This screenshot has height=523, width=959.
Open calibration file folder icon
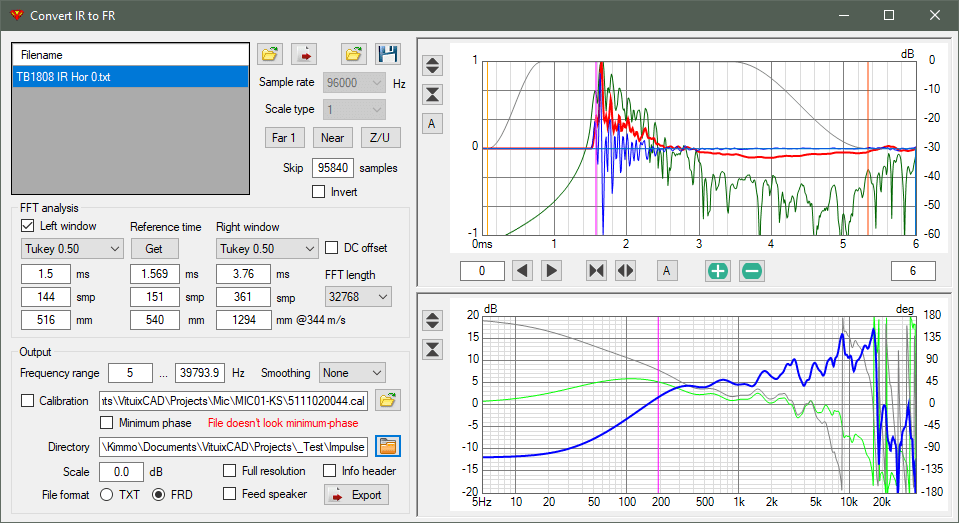coord(388,401)
